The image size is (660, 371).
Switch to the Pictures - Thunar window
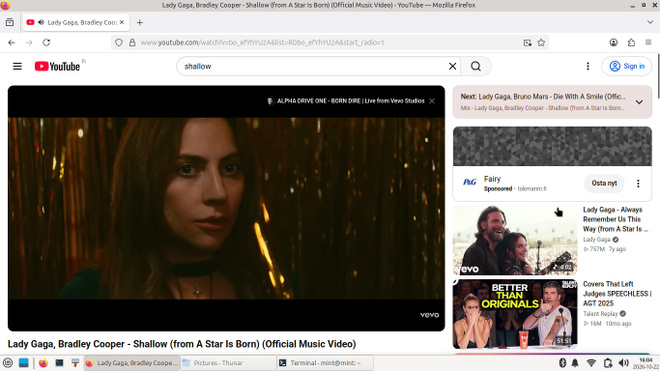(x=229, y=363)
